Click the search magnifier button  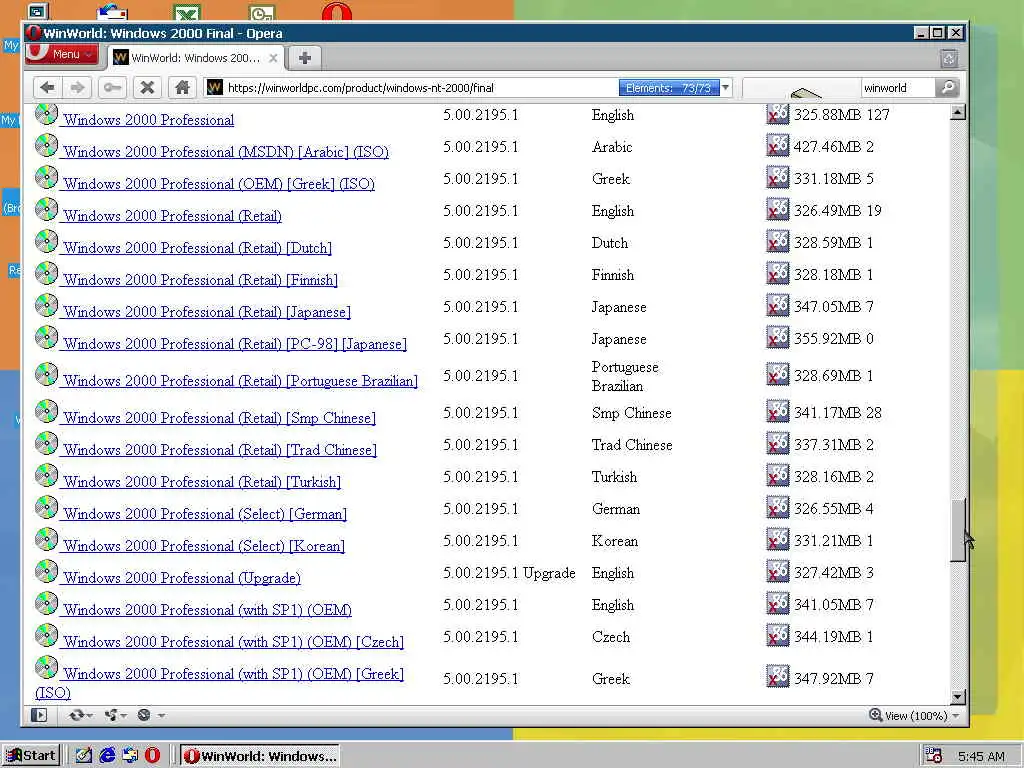[948, 88]
